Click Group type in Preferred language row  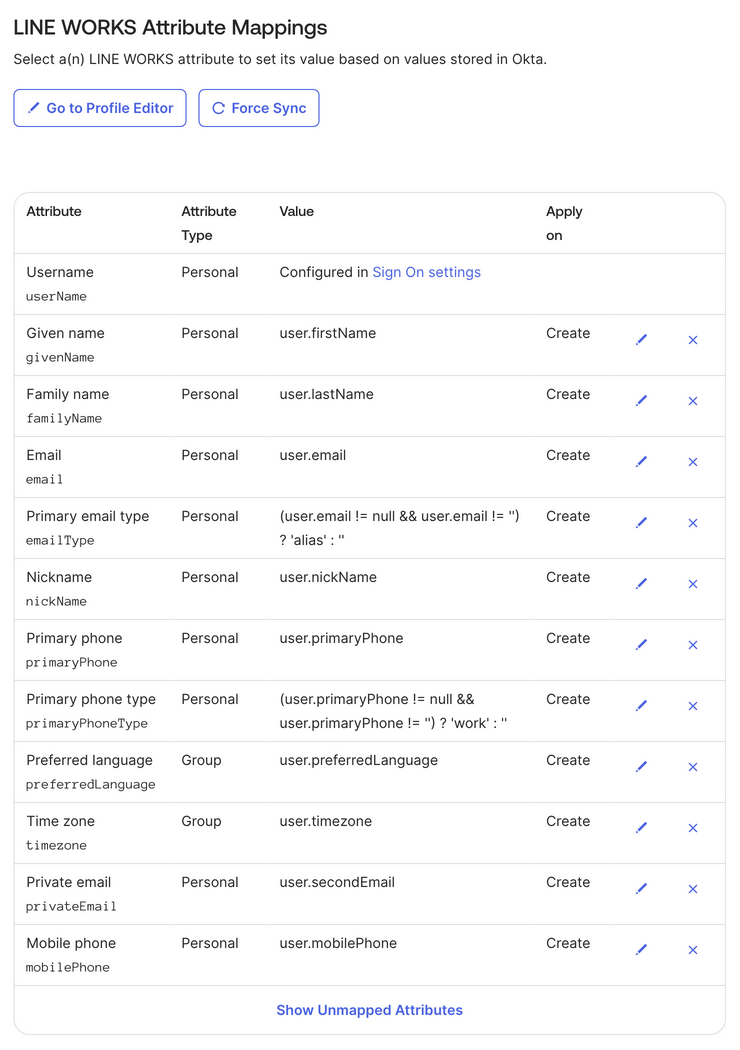(201, 760)
